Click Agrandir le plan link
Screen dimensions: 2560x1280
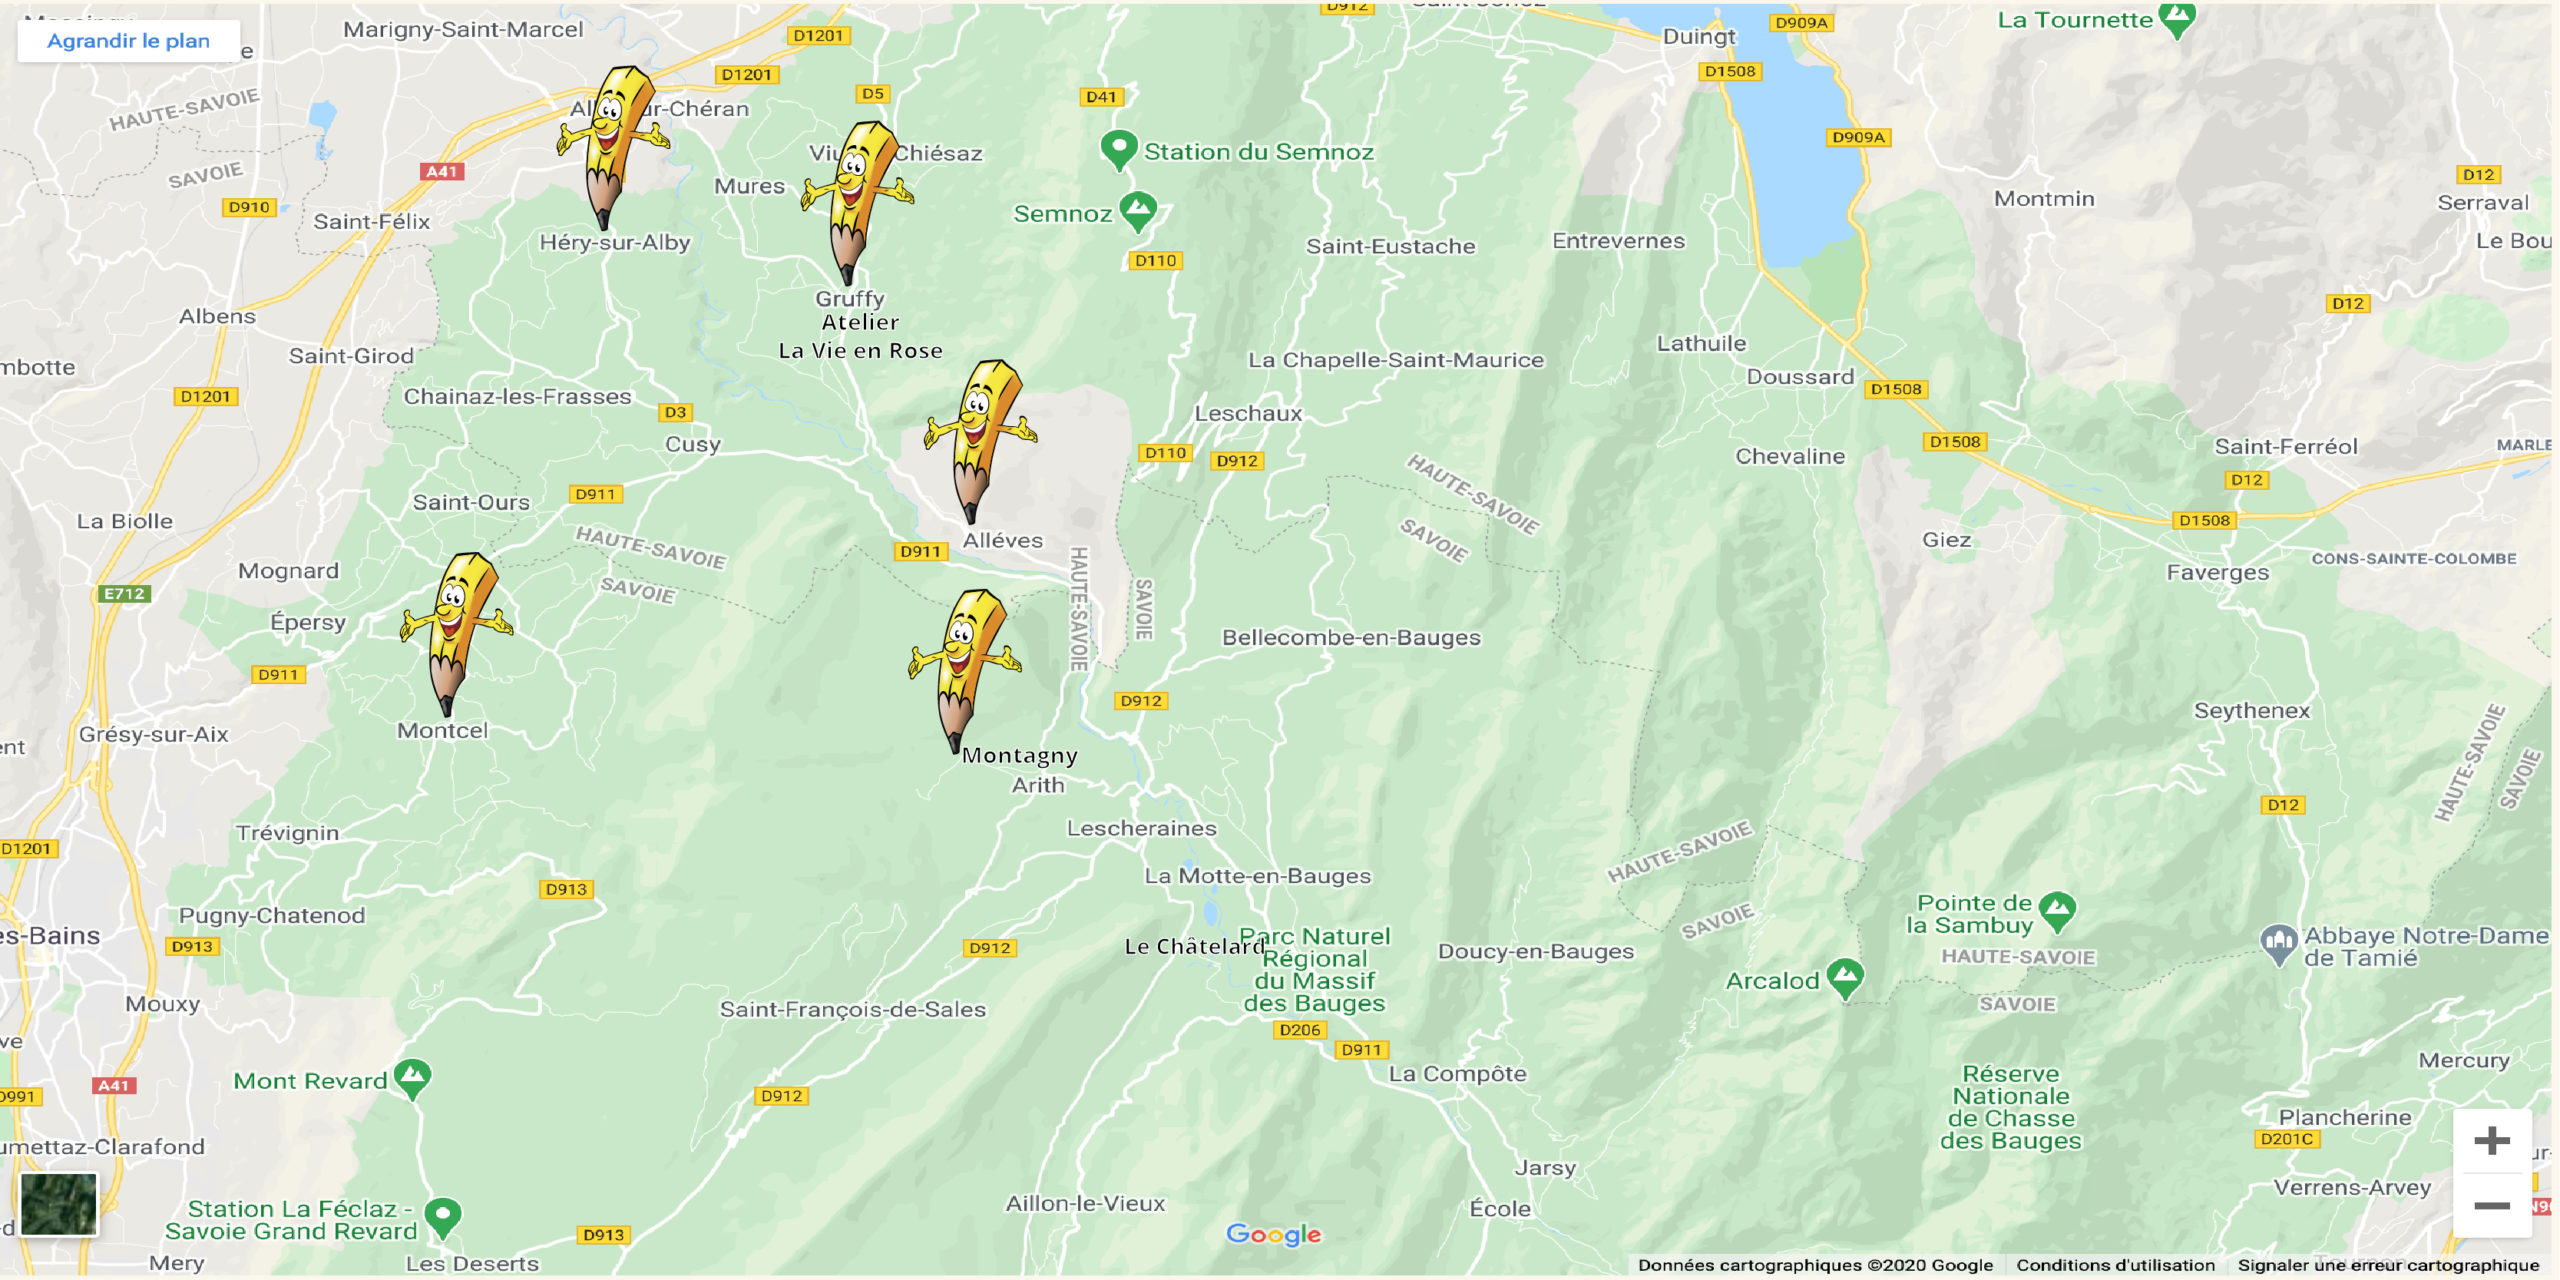[x=128, y=41]
